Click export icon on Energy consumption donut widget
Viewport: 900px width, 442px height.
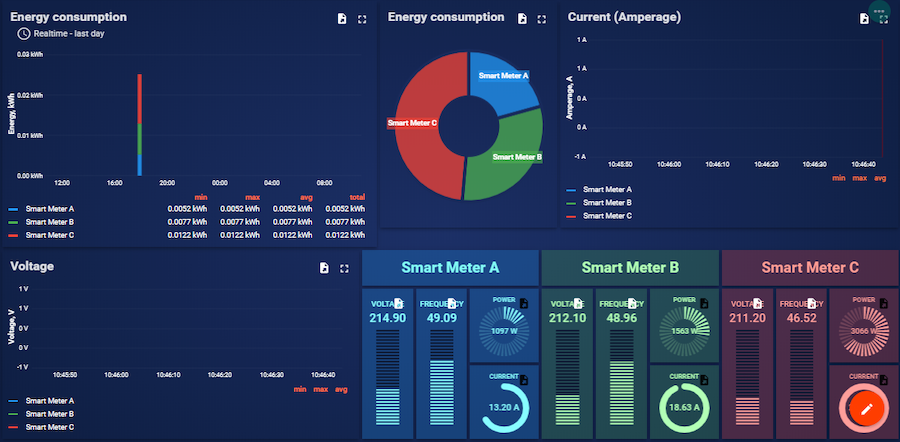522,19
